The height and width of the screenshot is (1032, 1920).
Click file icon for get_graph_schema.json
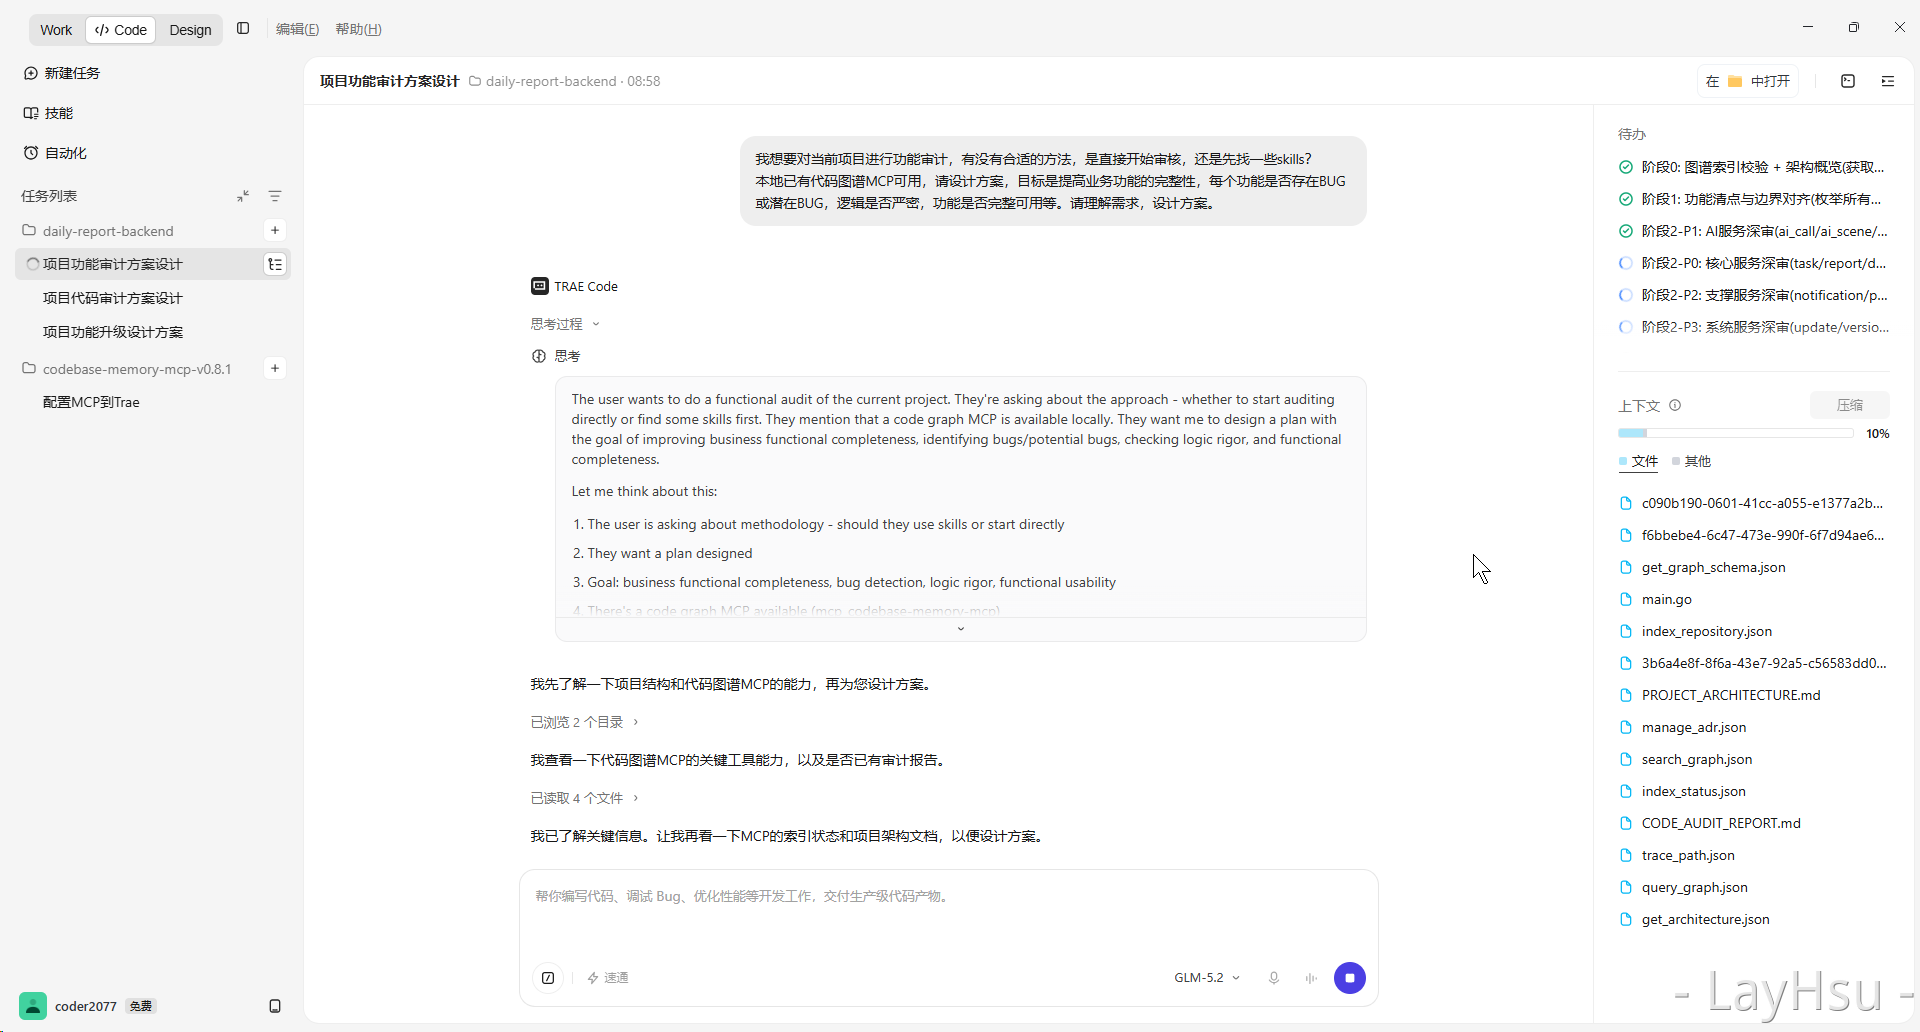1626,567
